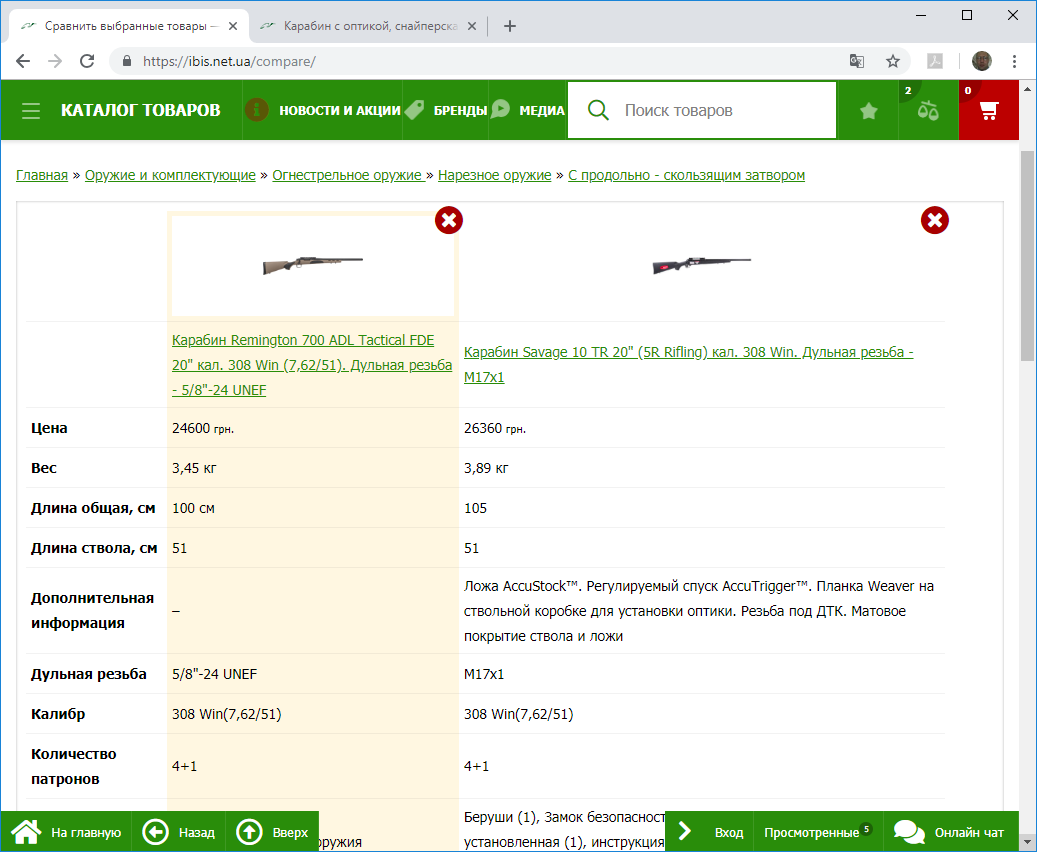Open the shopping cart icon
Image resolution: width=1037 pixels, height=852 pixels.
[x=989, y=111]
